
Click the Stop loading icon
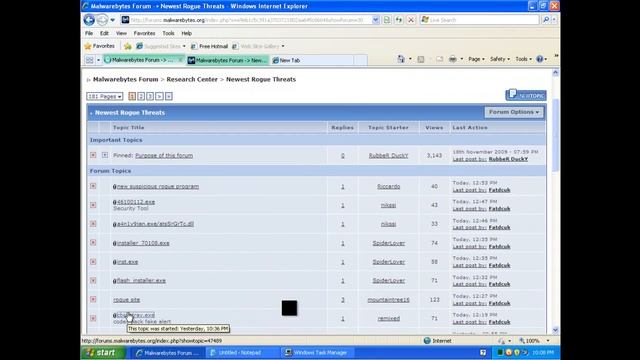411,20
